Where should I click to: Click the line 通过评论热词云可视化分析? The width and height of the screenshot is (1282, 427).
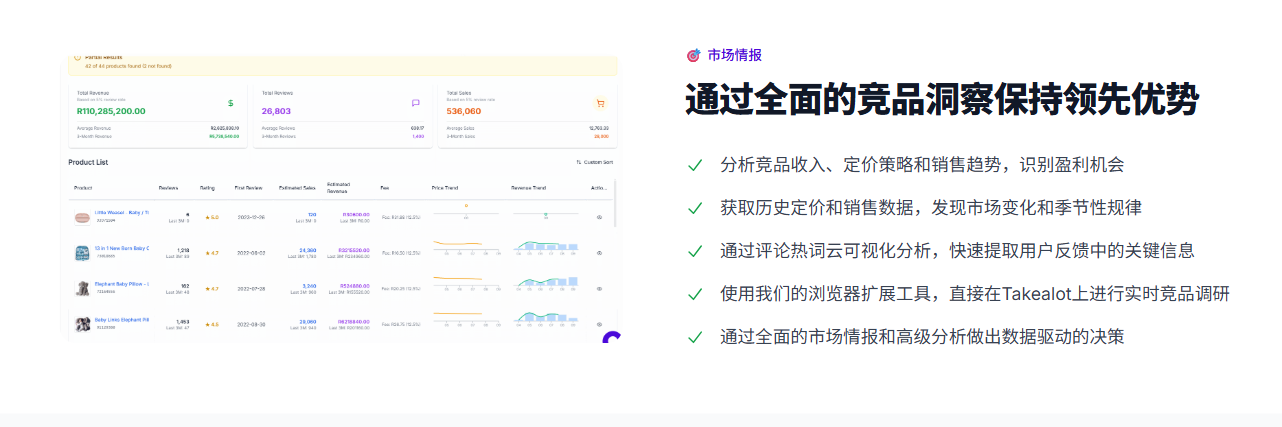[956, 251]
